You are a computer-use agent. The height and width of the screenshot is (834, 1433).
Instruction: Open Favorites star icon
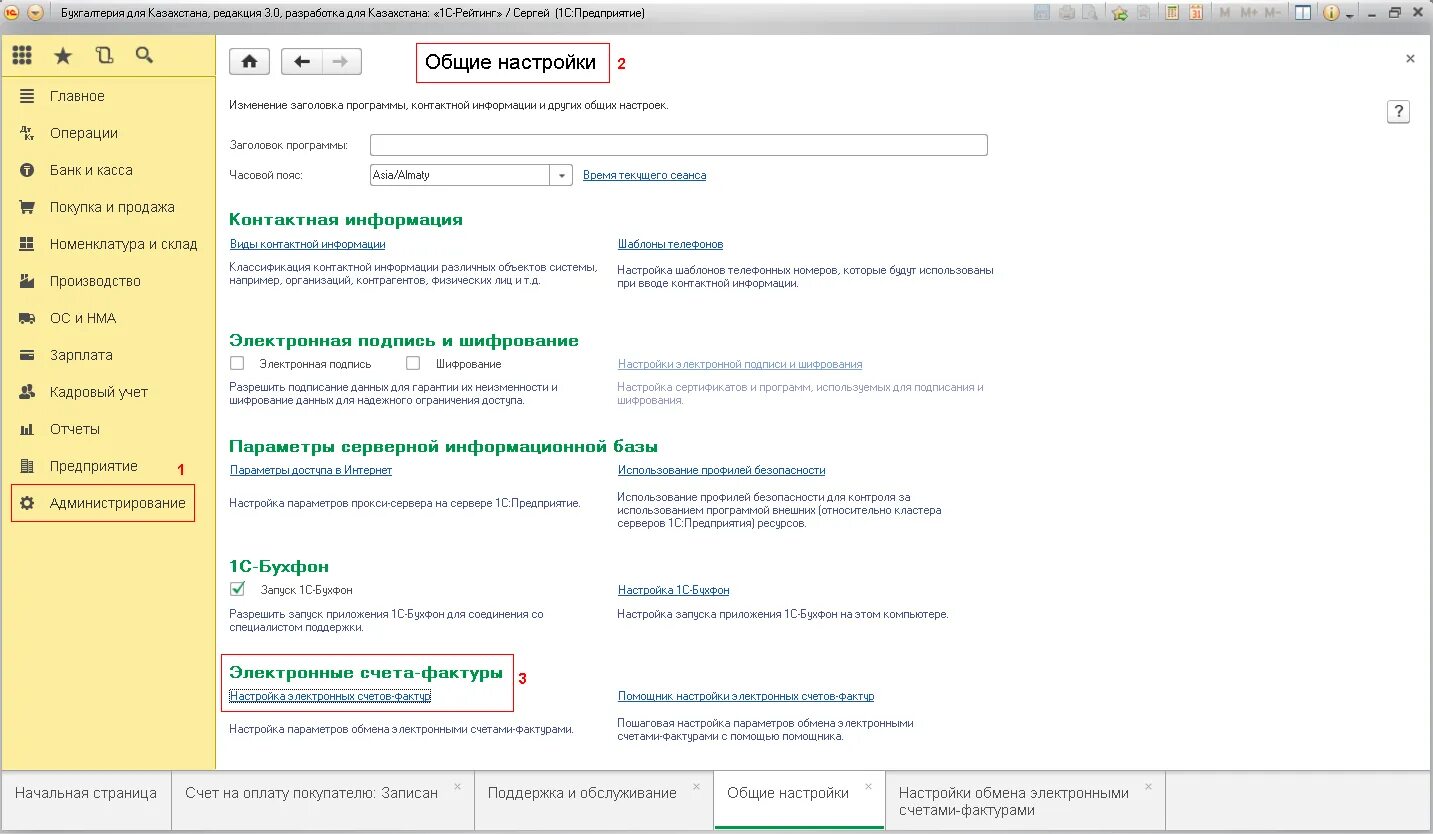click(63, 56)
